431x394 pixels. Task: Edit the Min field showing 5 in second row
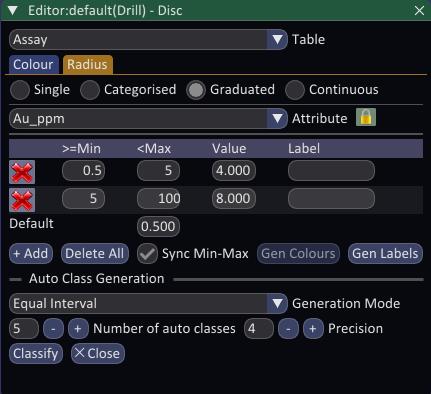(x=83, y=199)
